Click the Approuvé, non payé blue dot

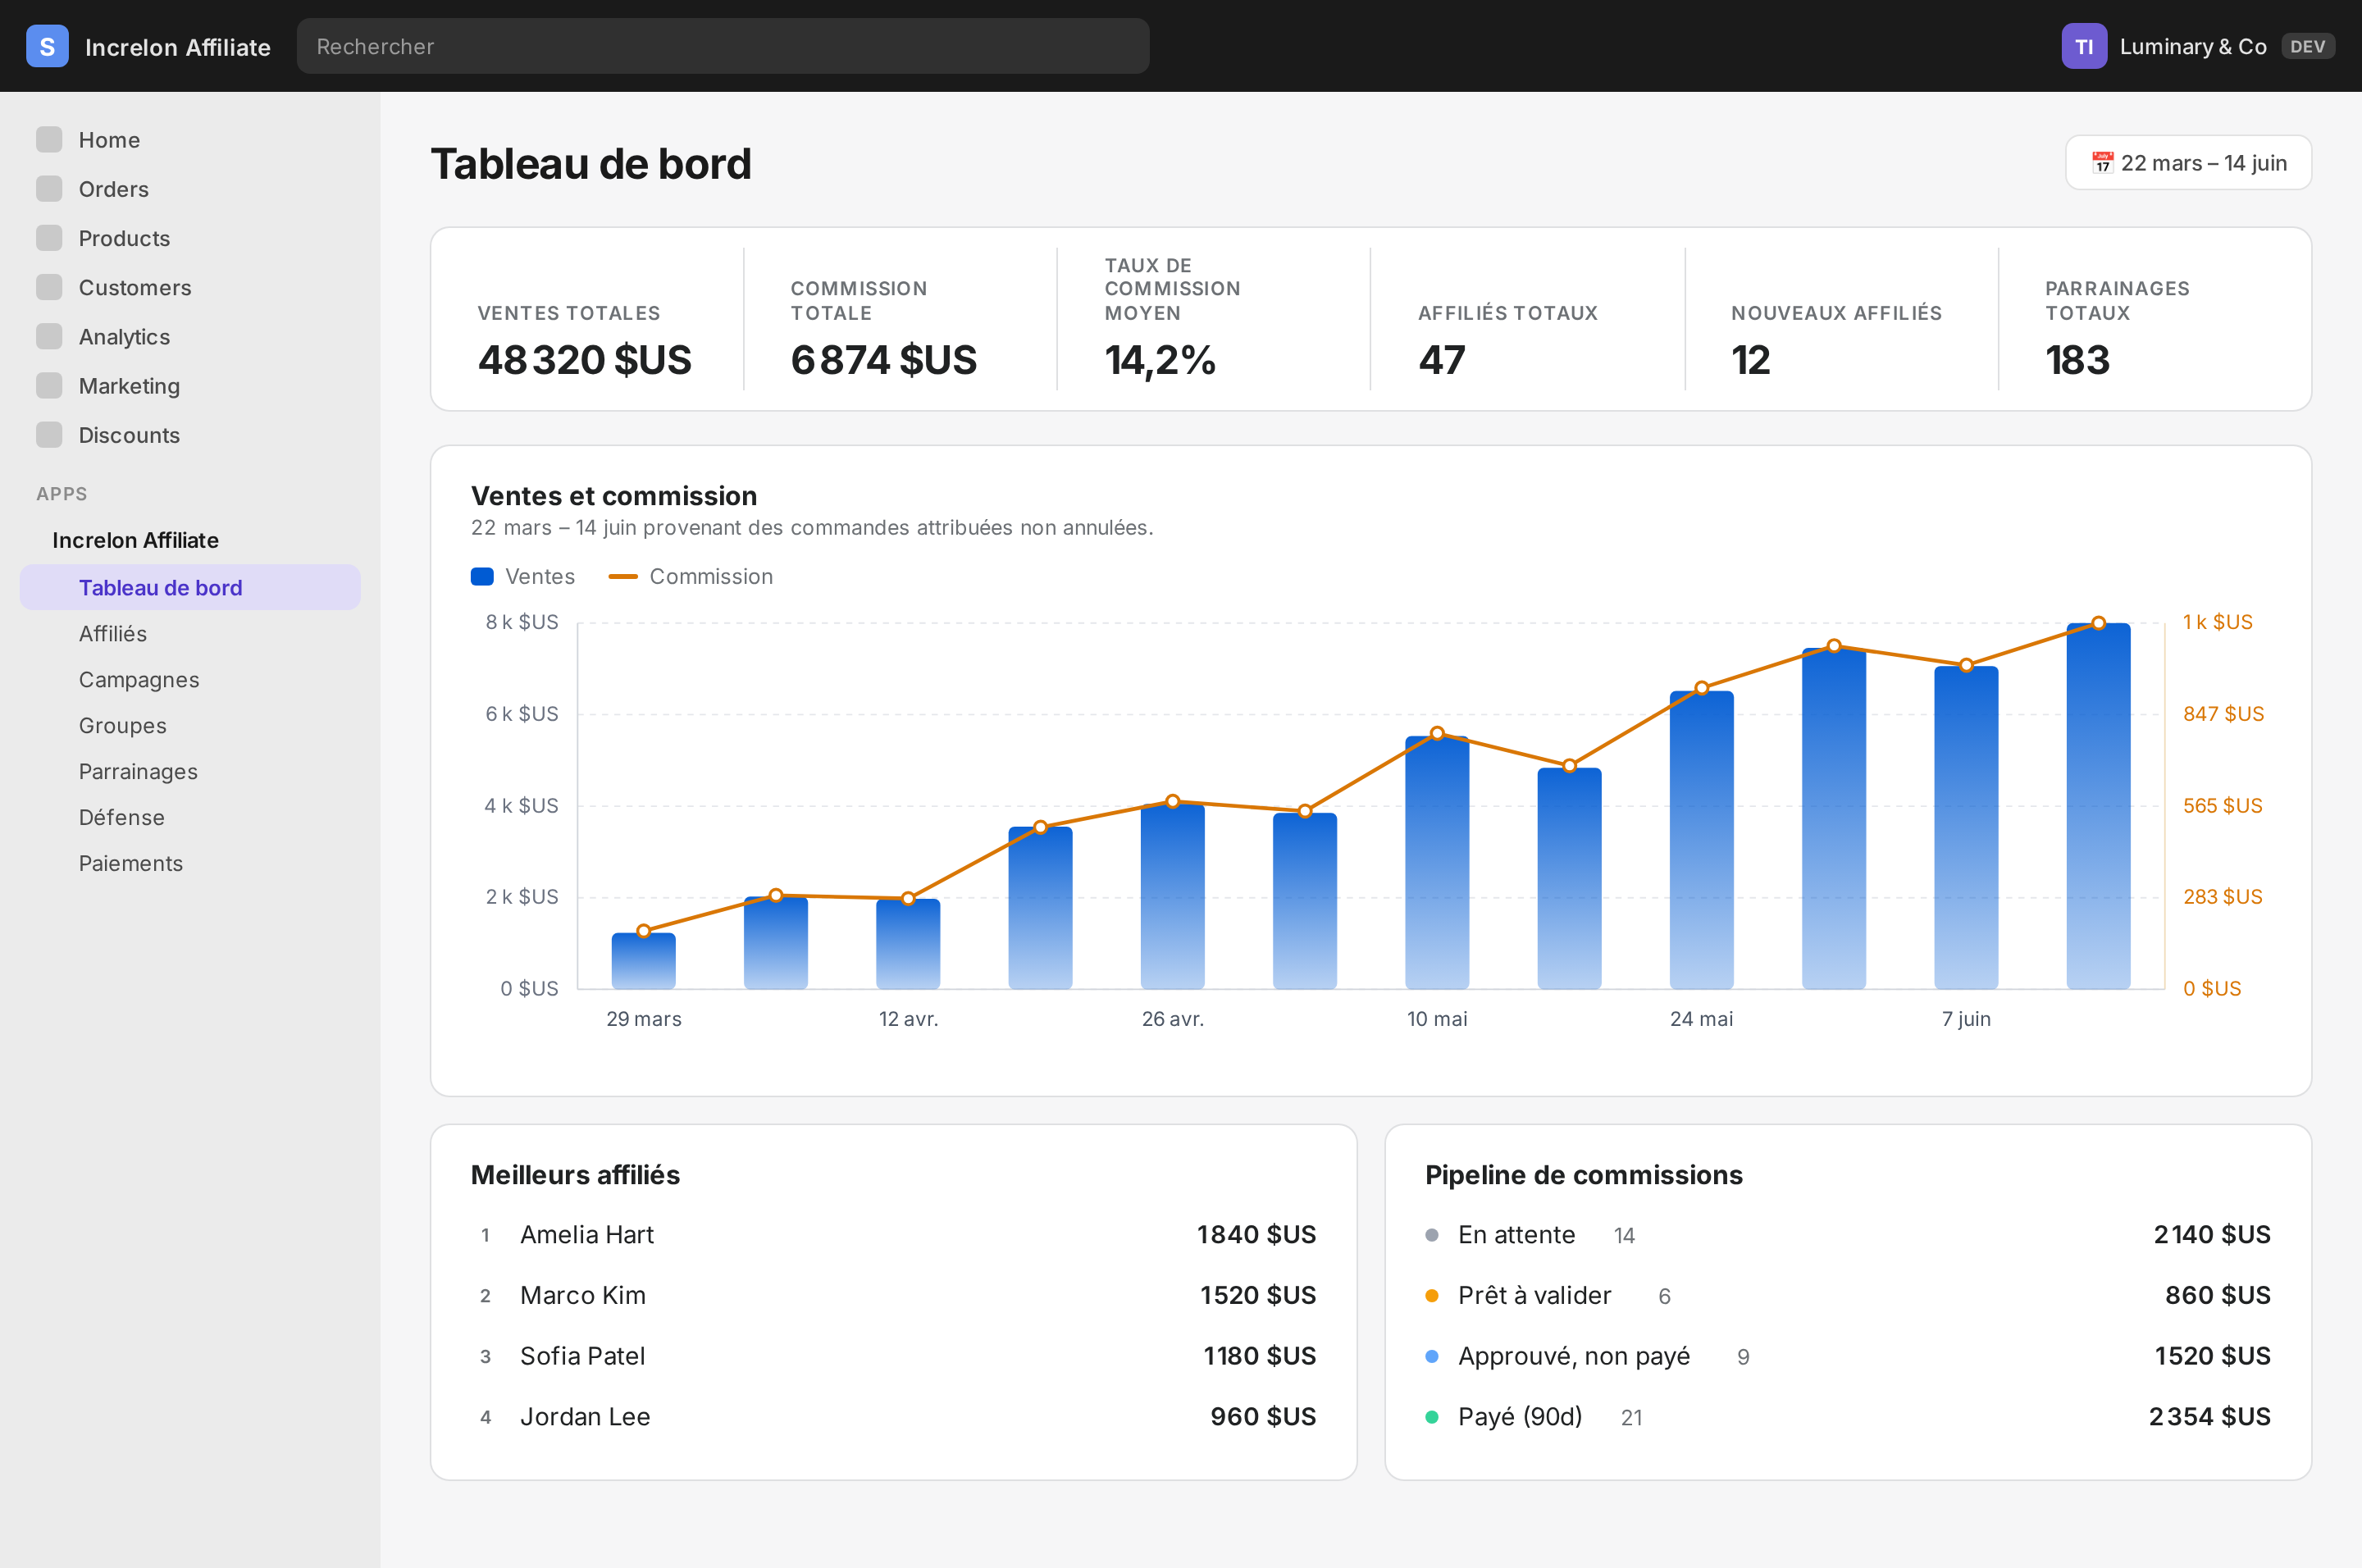pos(1432,1356)
